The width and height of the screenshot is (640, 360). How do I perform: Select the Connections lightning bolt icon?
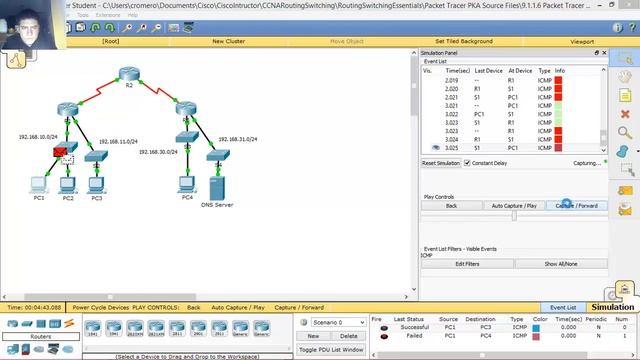[x=69, y=323]
